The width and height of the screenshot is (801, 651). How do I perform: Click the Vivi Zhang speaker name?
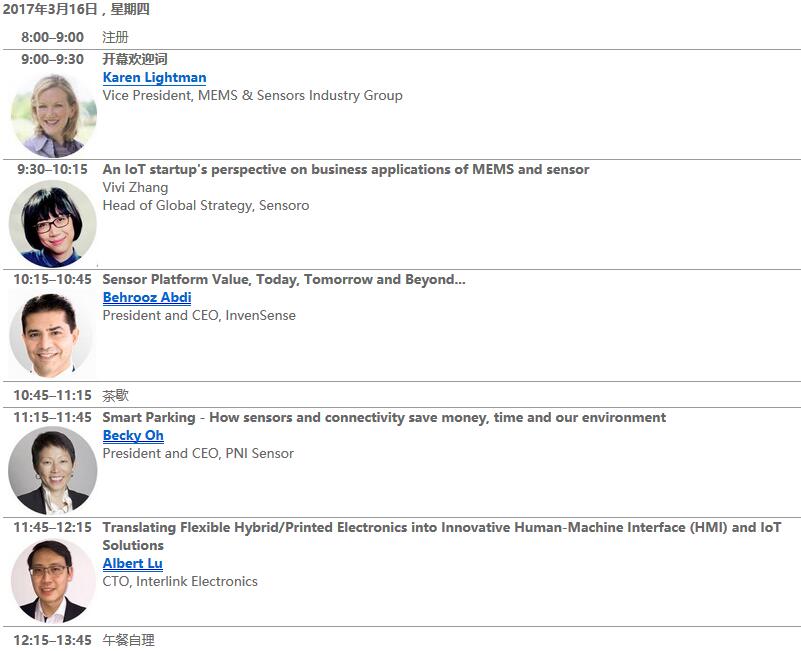pos(135,188)
